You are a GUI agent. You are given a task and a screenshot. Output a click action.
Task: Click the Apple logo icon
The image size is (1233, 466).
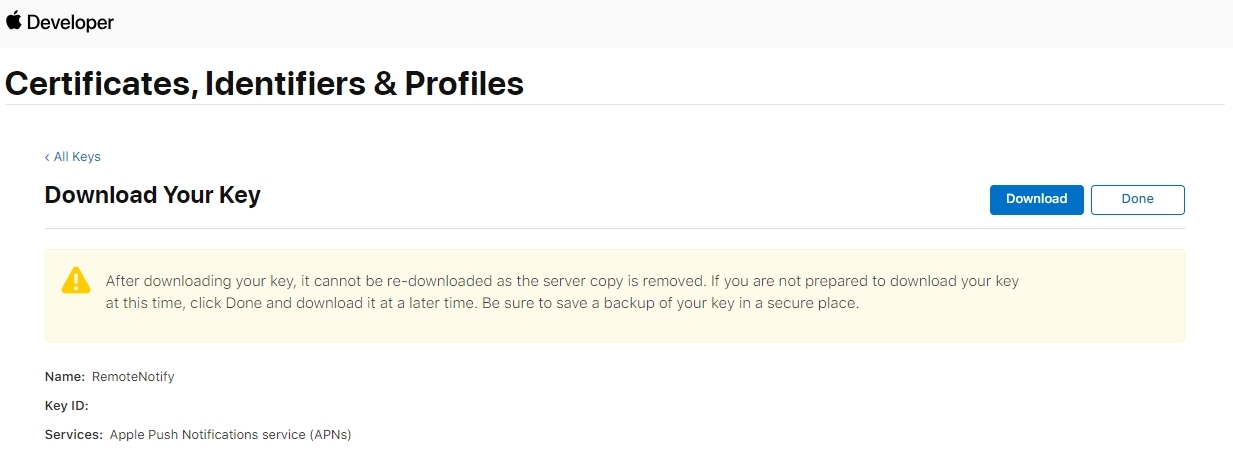14,21
